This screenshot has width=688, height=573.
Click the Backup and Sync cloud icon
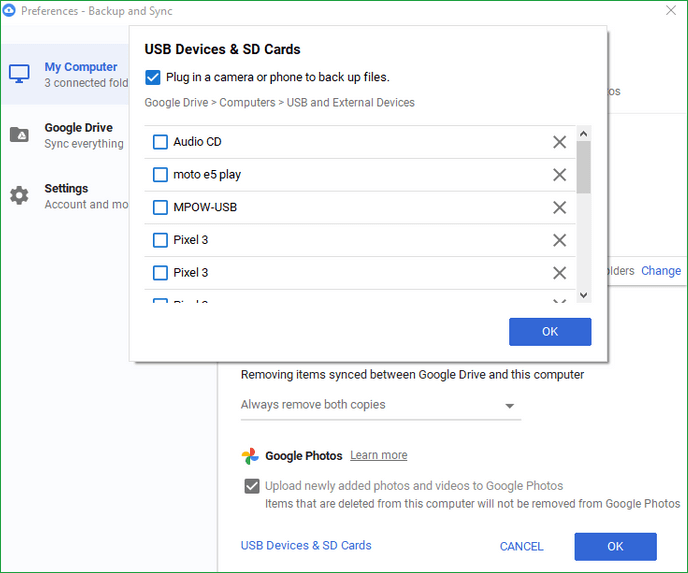coord(9,11)
